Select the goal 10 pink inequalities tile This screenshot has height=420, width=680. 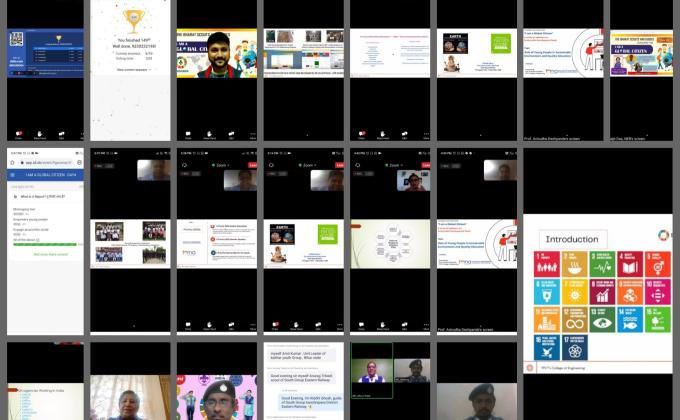pos(658,292)
